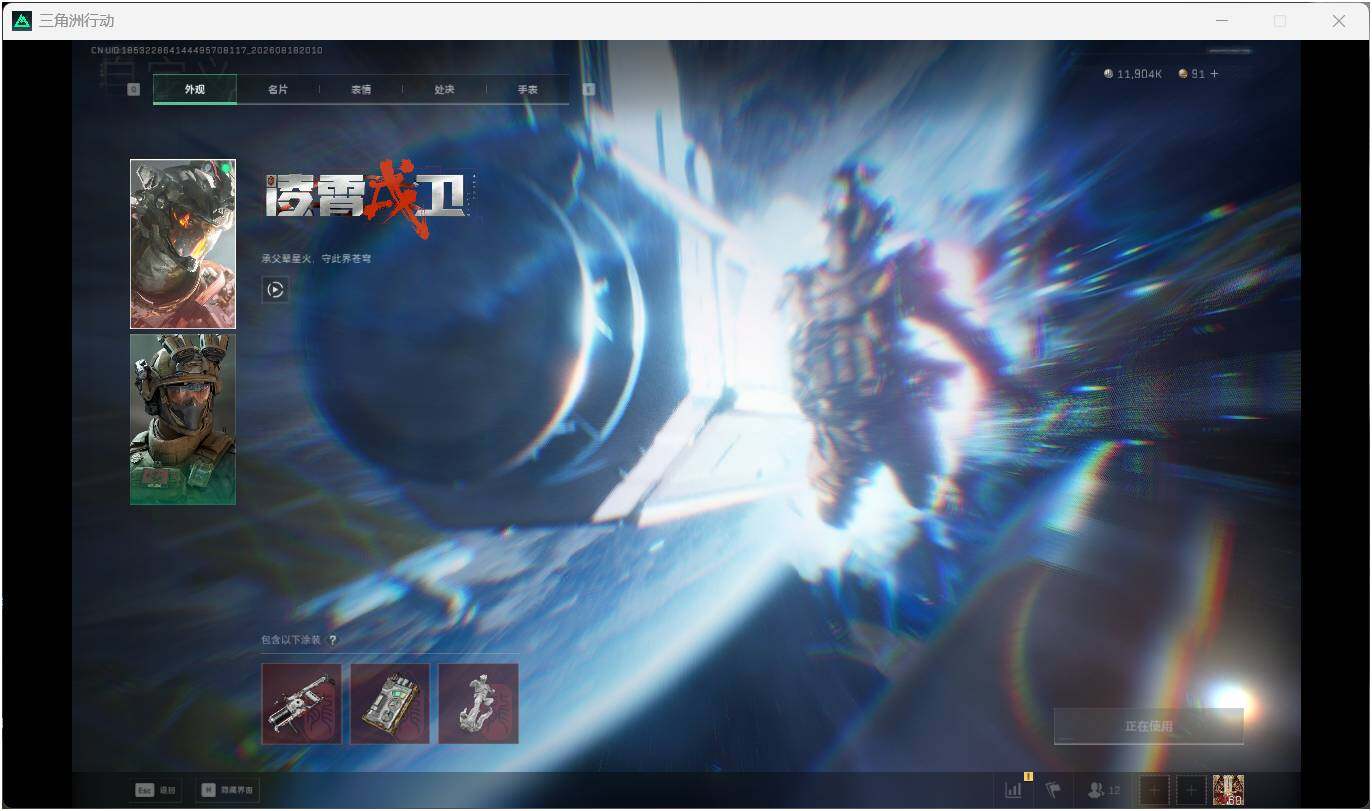Open the weapon skin item tile
The image size is (1372, 811).
[302, 703]
